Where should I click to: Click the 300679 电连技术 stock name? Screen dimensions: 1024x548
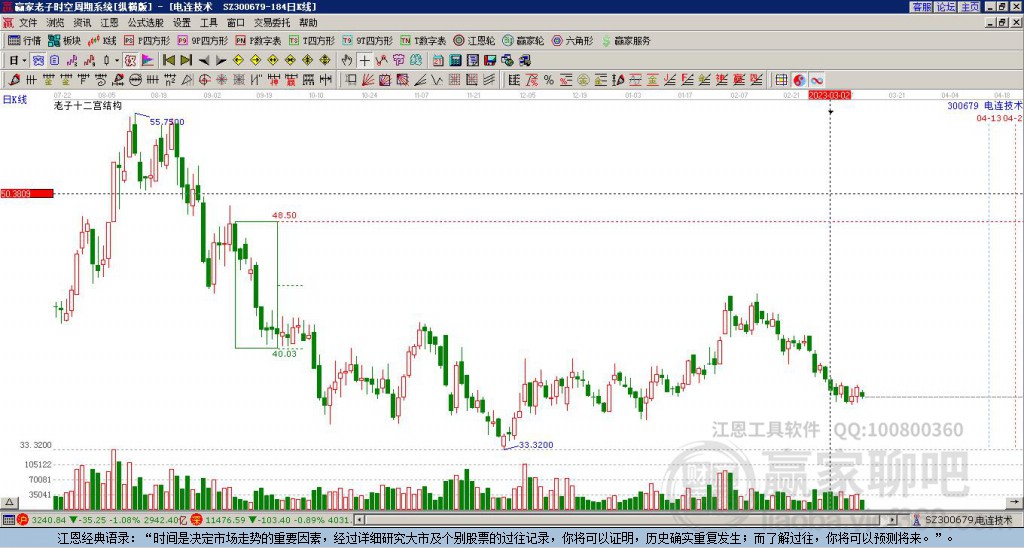point(985,105)
